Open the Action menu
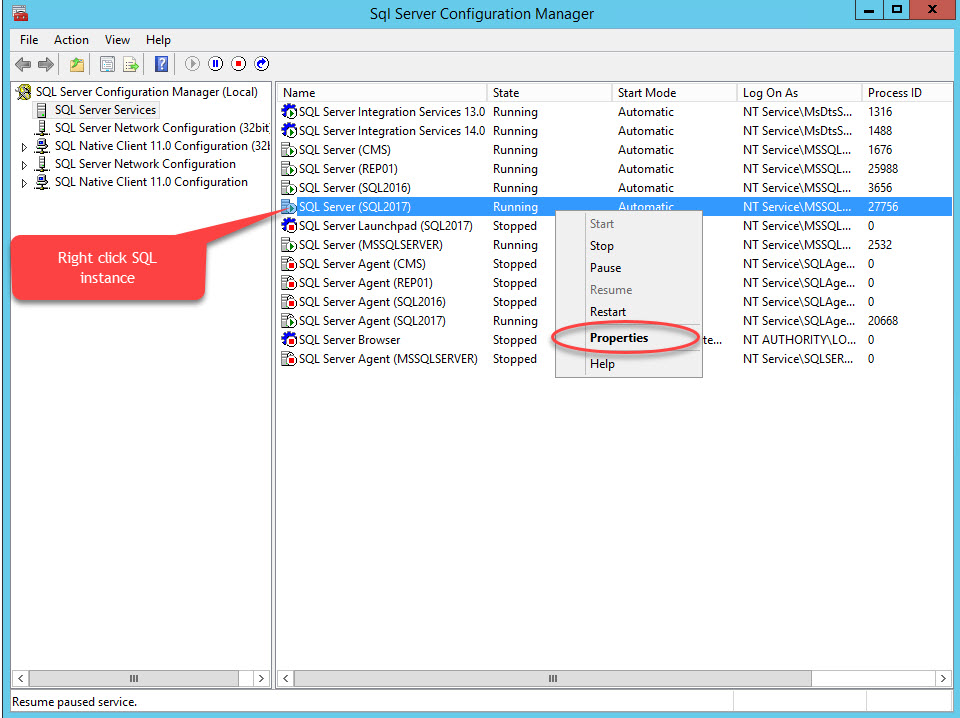The height and width of the screenshot is (718, 960). [71, 40]
